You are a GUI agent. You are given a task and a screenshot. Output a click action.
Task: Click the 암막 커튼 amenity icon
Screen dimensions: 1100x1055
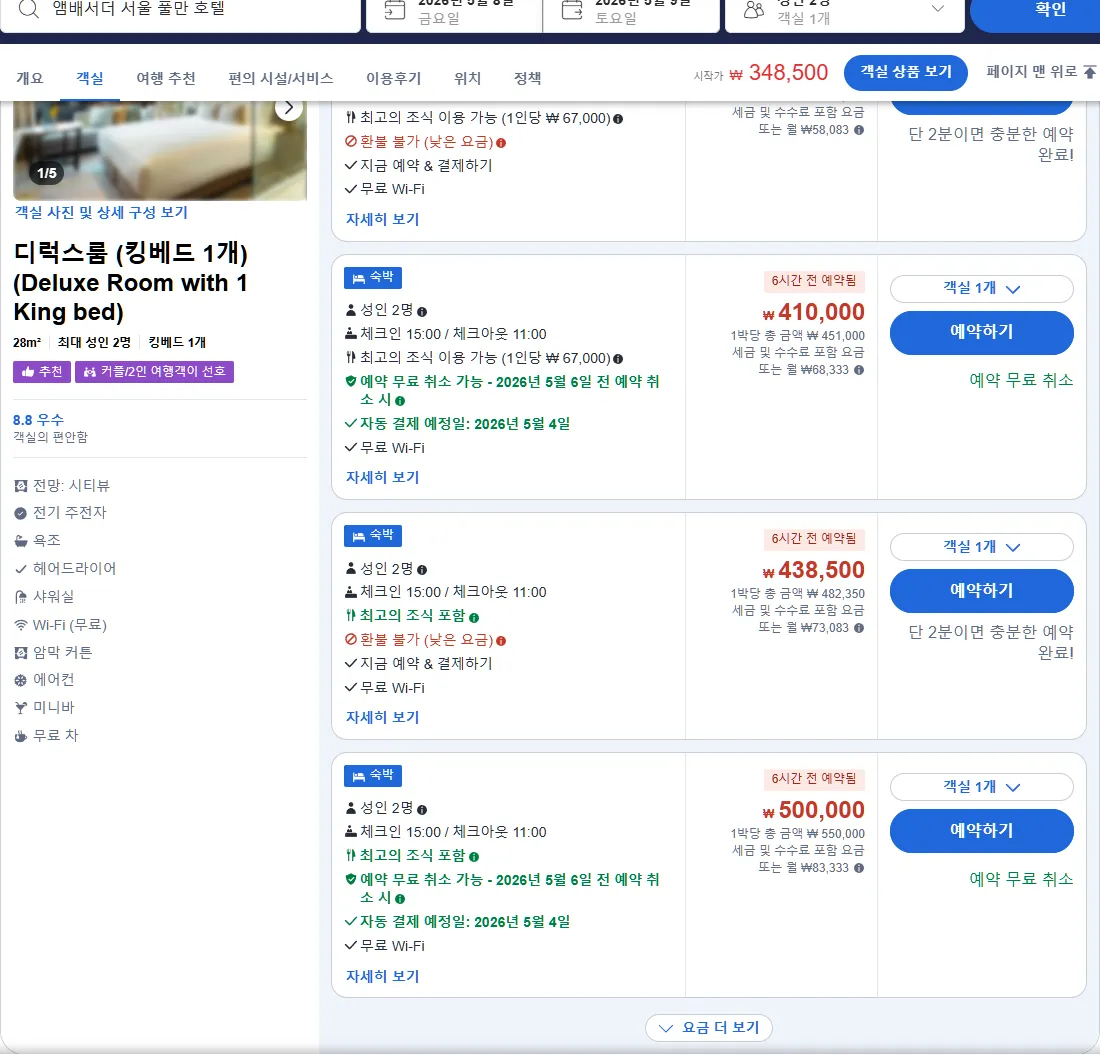[21, 653]
